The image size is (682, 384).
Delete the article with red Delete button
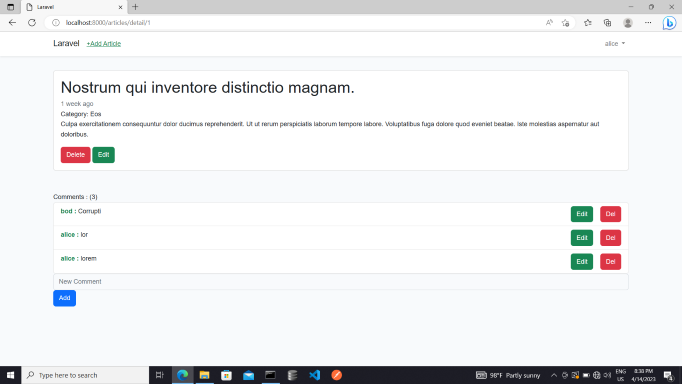tap(75, 155)
